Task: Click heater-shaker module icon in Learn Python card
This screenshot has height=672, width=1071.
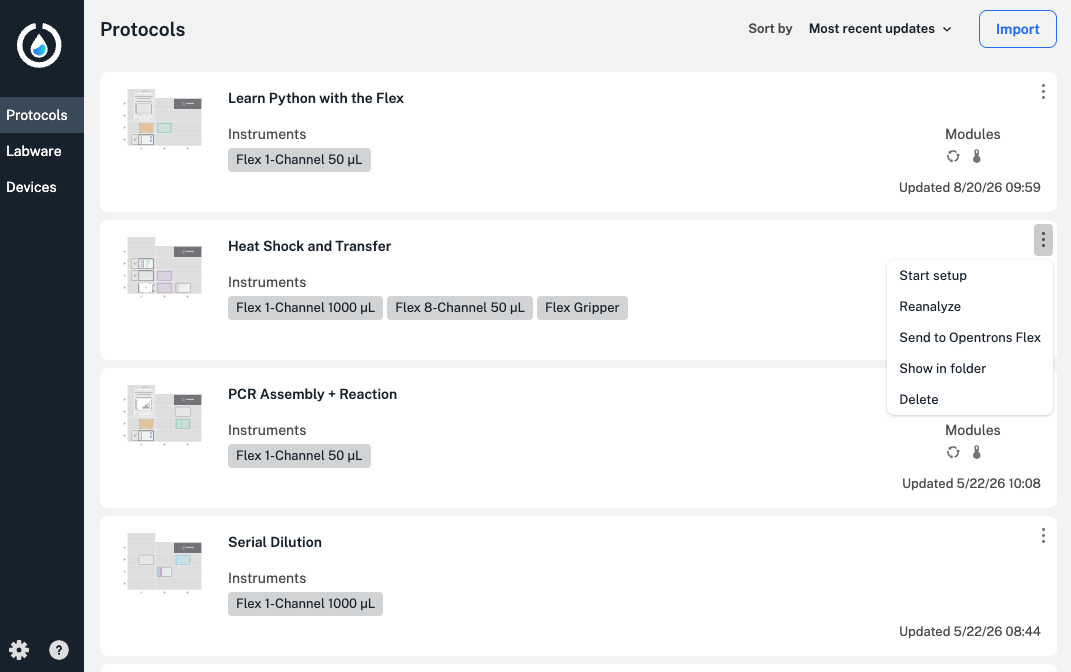Action: (x=953, y=156)
